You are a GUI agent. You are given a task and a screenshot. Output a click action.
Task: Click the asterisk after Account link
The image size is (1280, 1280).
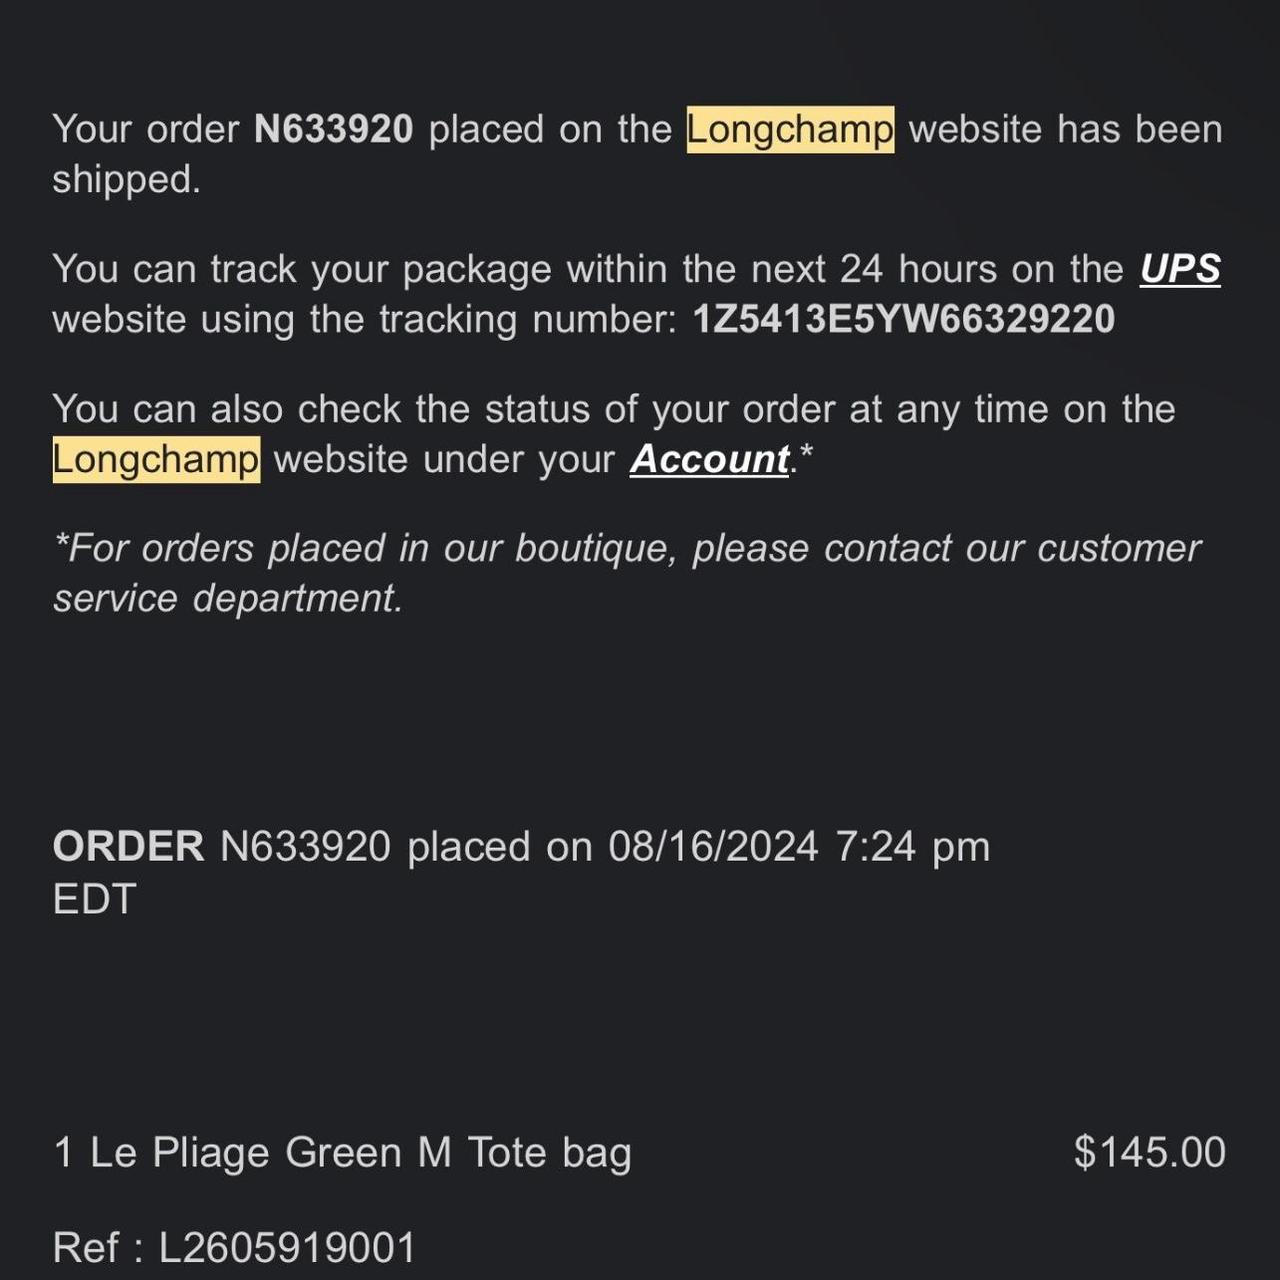(x=806, y=453)
